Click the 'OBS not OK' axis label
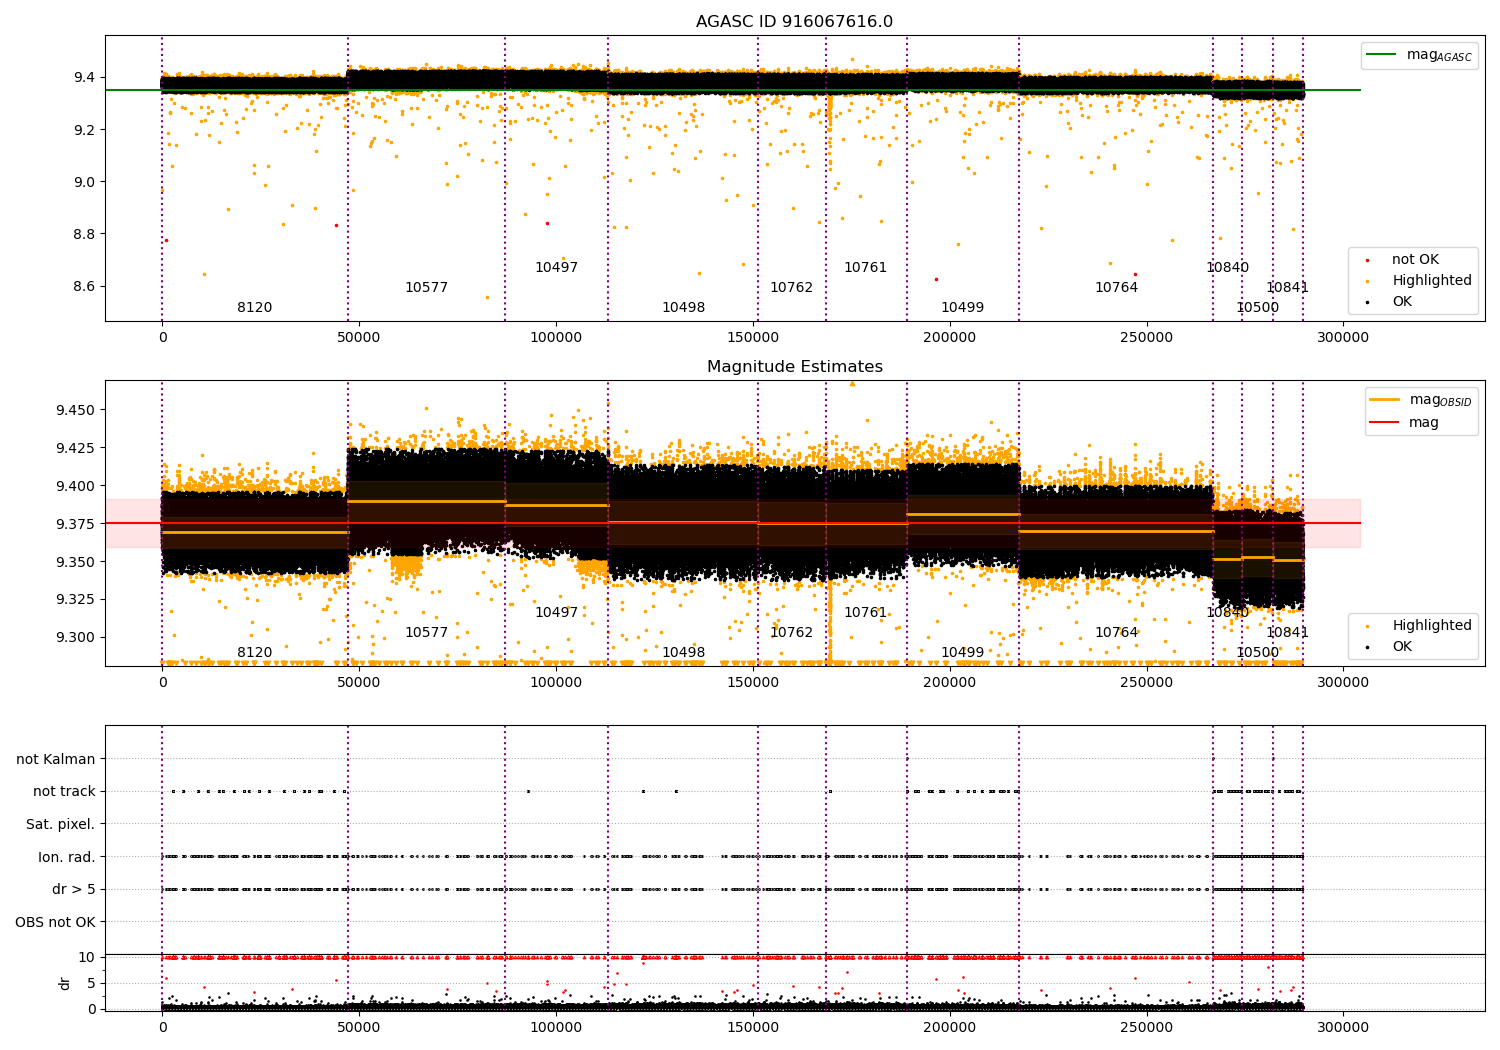 [56, 922]
